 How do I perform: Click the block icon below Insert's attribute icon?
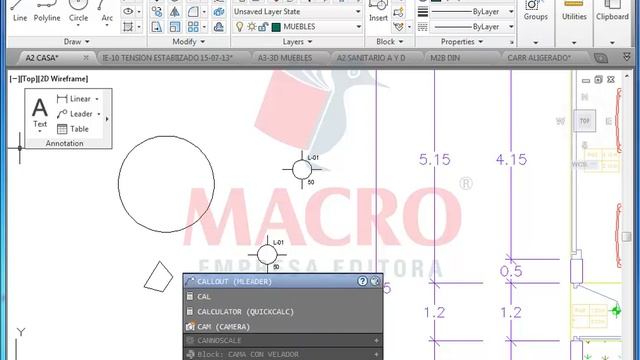(398, 27)
